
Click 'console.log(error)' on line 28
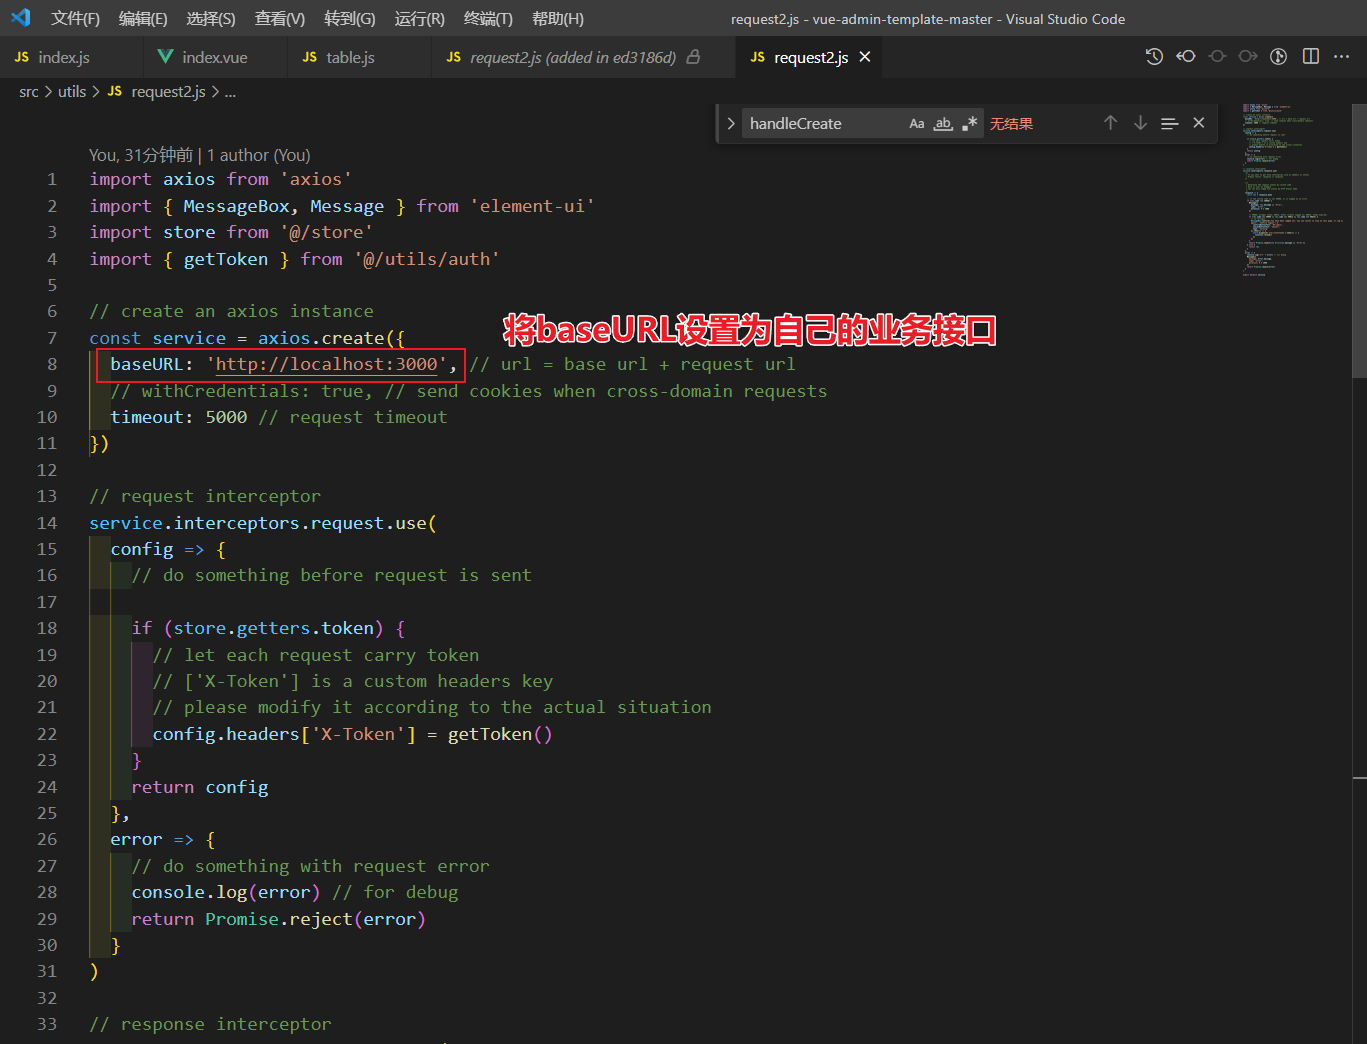pos(226,892)
